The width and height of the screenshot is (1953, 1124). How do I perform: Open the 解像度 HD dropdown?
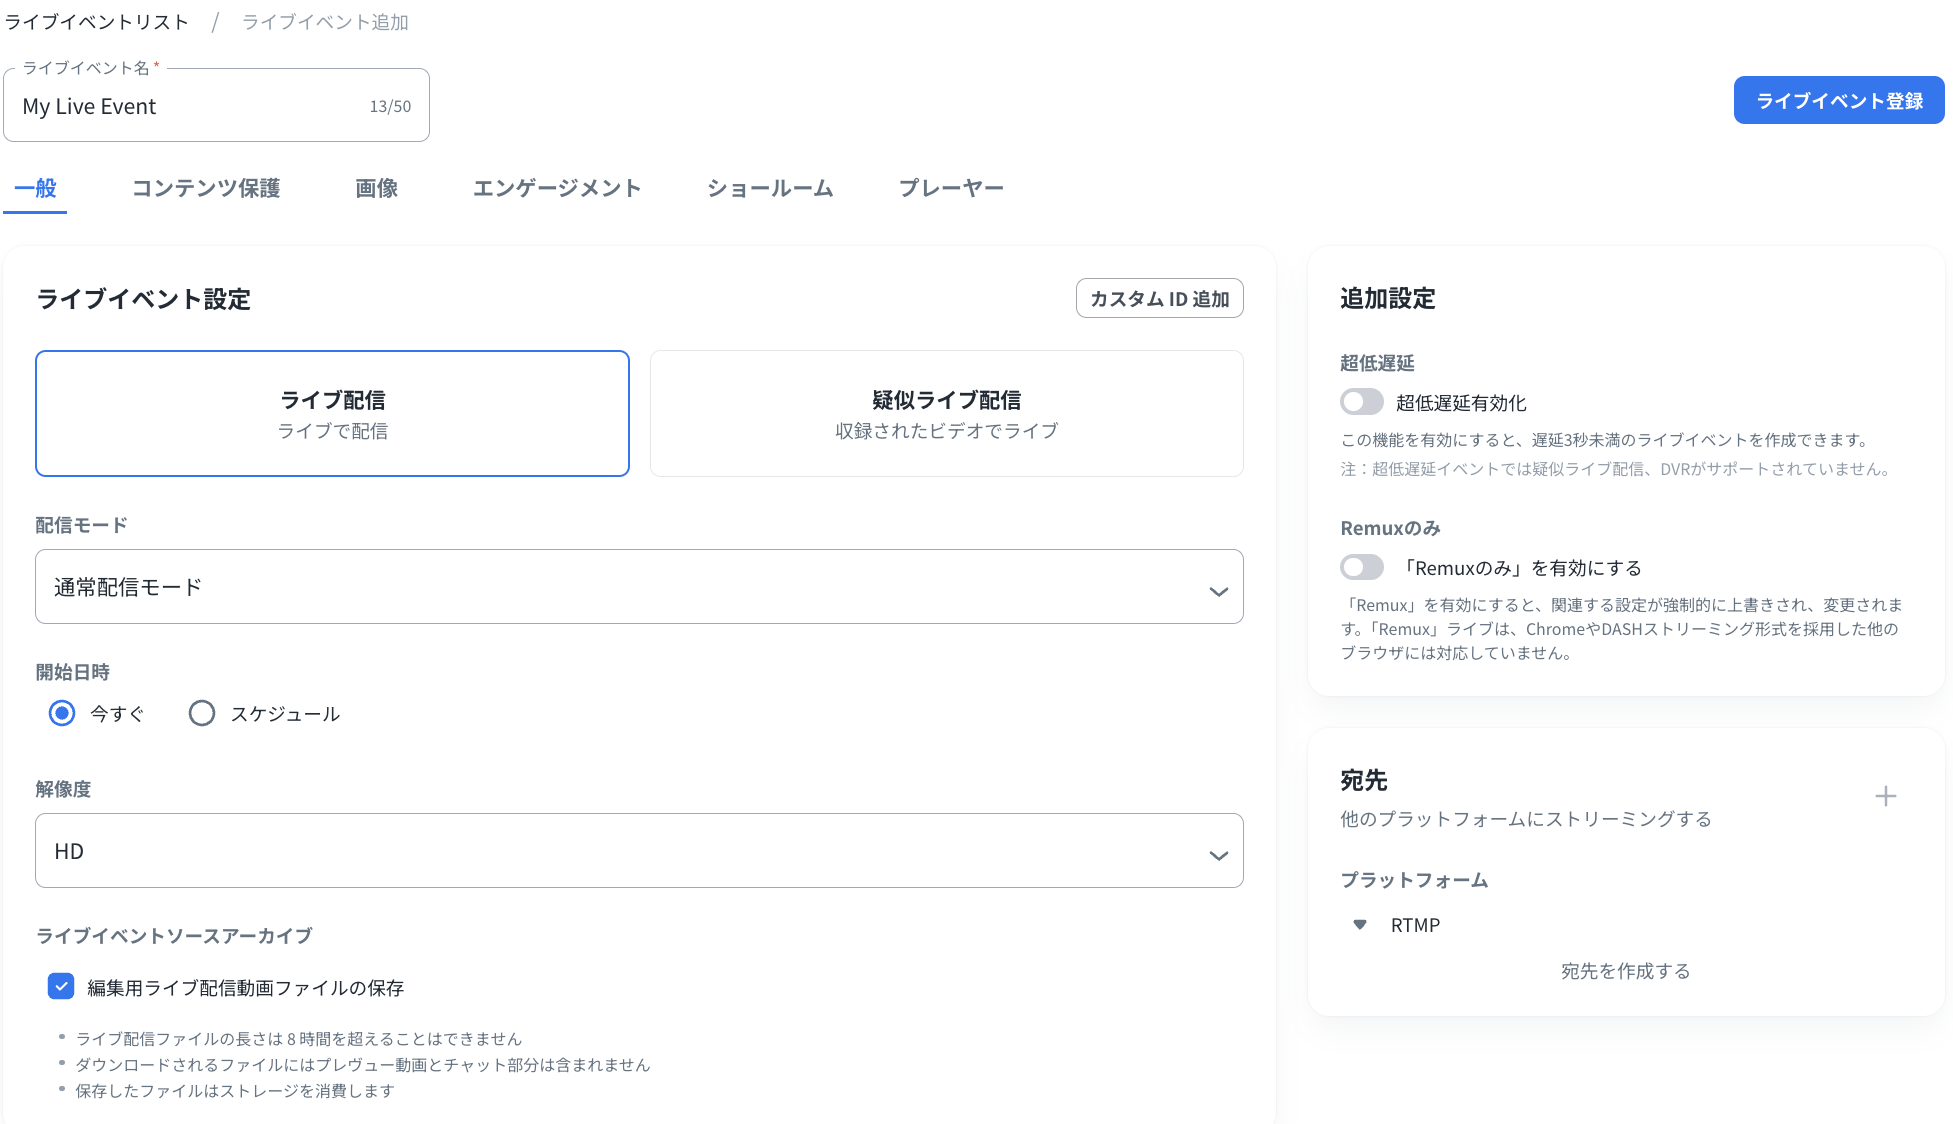coord(639,851)
